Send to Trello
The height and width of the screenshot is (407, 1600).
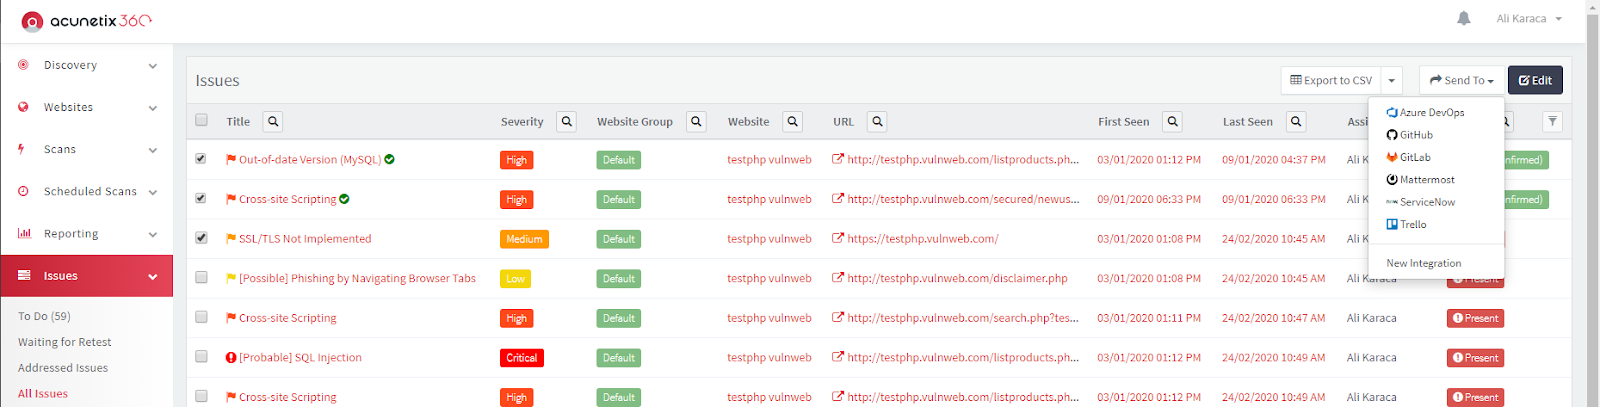coord(1406,224)
